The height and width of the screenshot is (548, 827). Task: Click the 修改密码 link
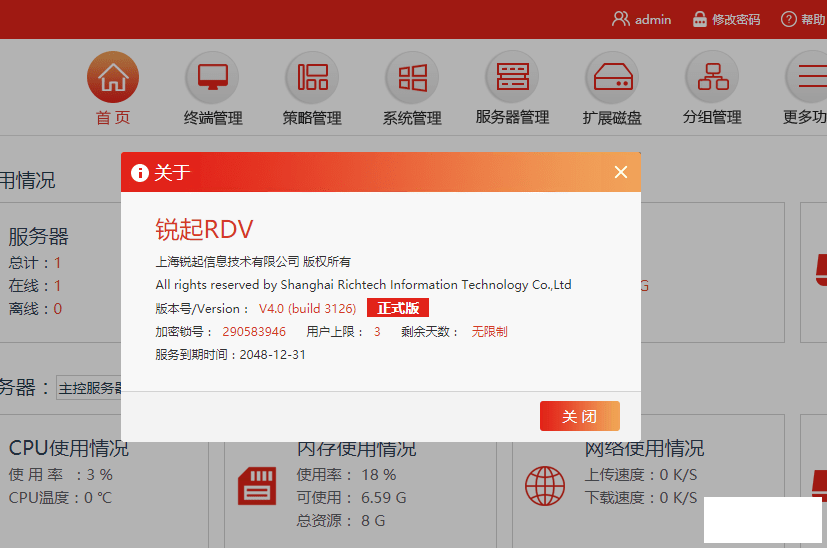pyautogui.click(x=736, y=20)
